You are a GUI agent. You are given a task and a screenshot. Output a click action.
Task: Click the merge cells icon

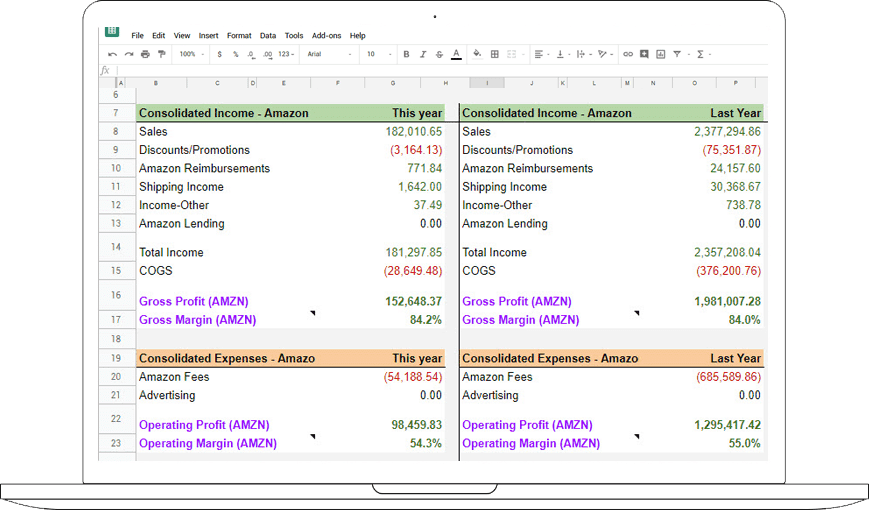tap(512, 54)
